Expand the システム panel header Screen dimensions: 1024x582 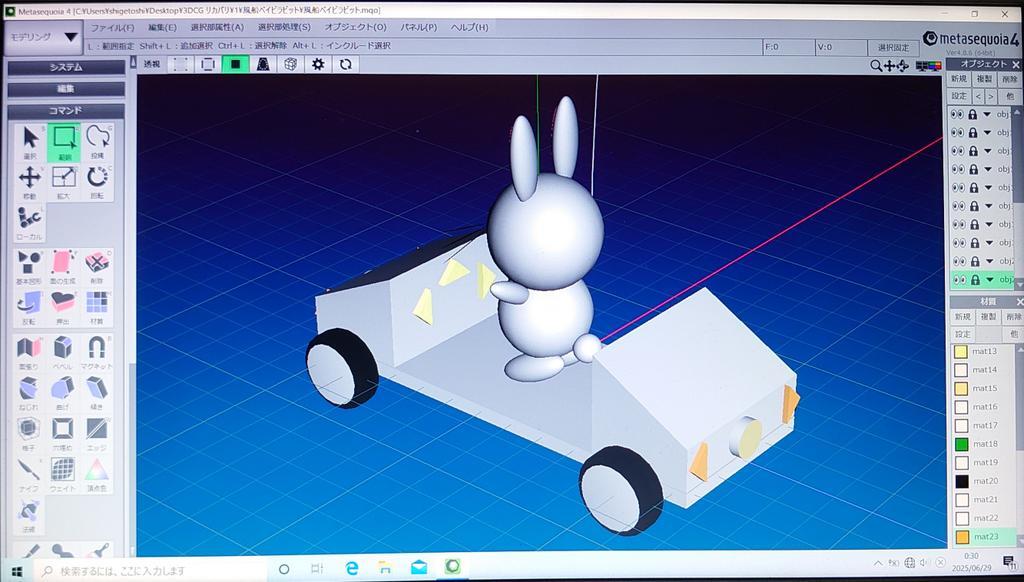click(x=66, y=67)
